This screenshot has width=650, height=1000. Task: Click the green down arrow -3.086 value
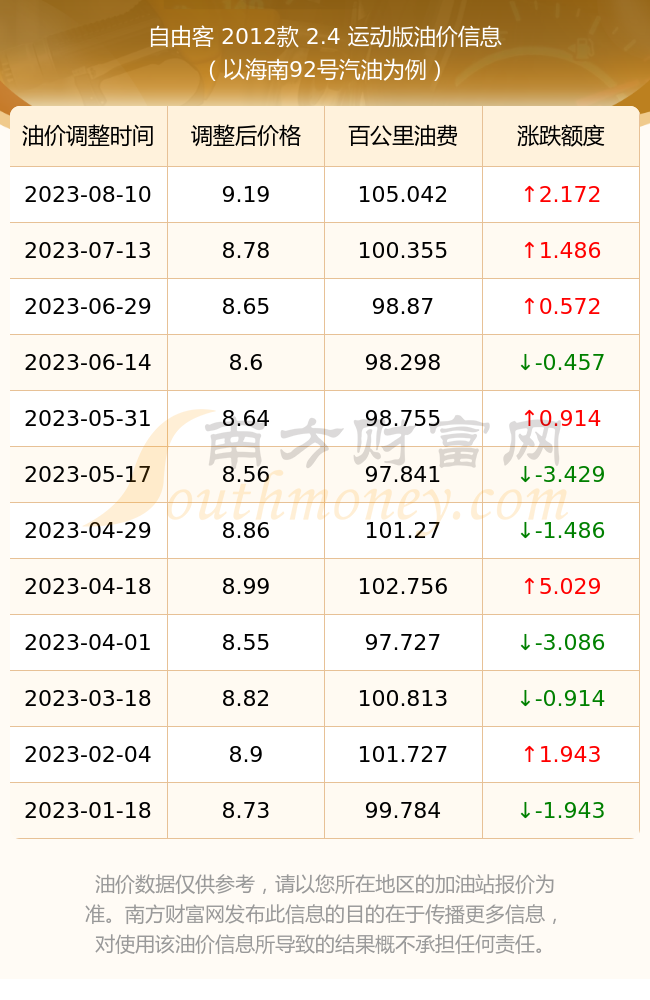click(561, 642)
